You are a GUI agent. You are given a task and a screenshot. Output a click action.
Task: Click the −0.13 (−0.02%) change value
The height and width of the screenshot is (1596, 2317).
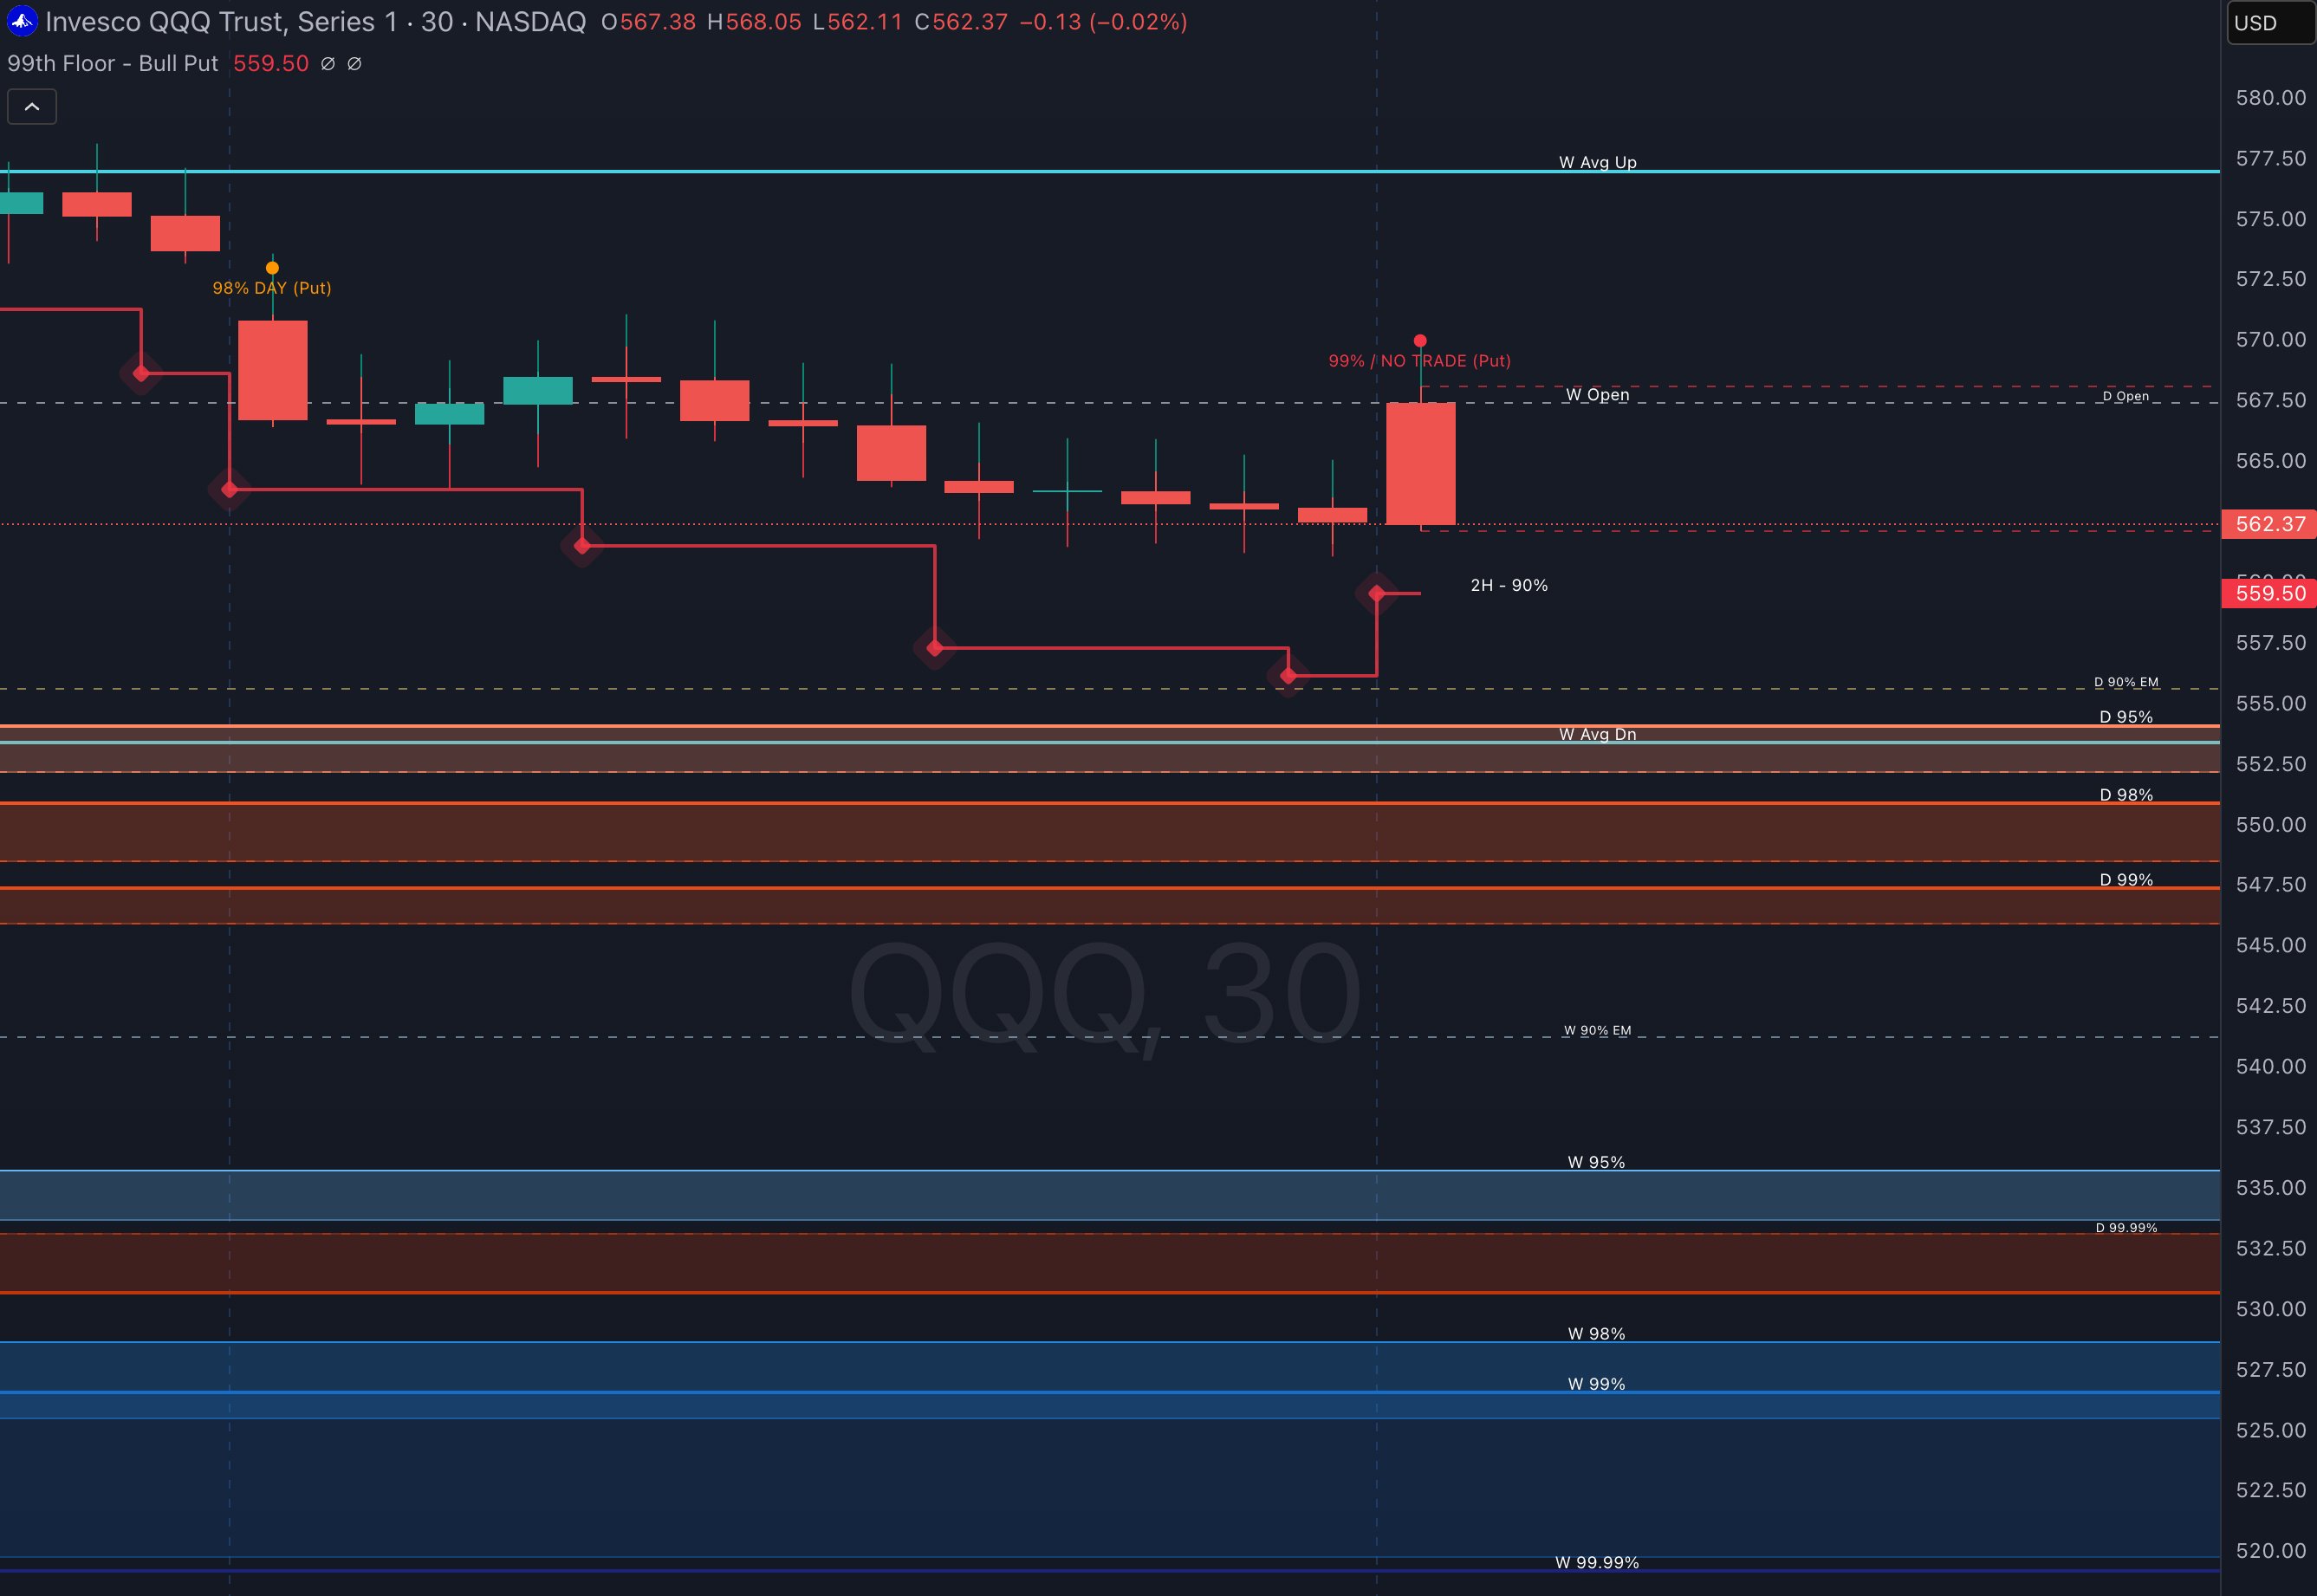pyautogui.click(x=1103, y=22)
